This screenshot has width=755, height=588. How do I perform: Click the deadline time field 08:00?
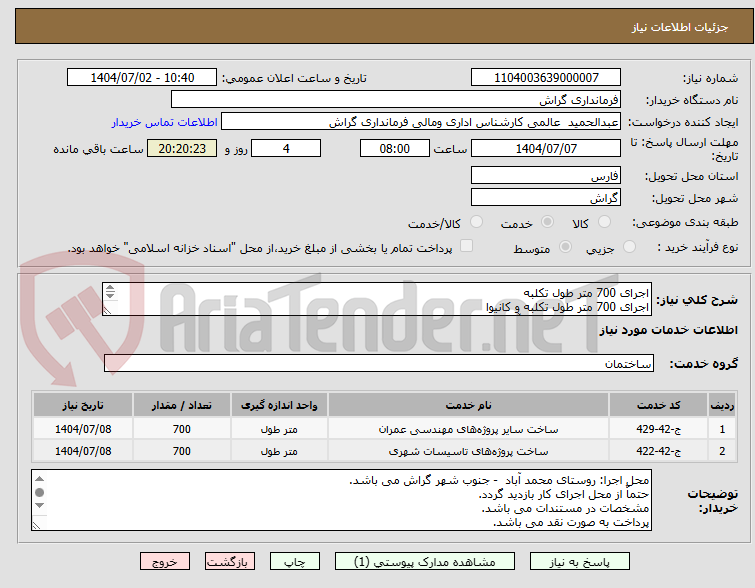pyautogui.click(x=394, y=148)
